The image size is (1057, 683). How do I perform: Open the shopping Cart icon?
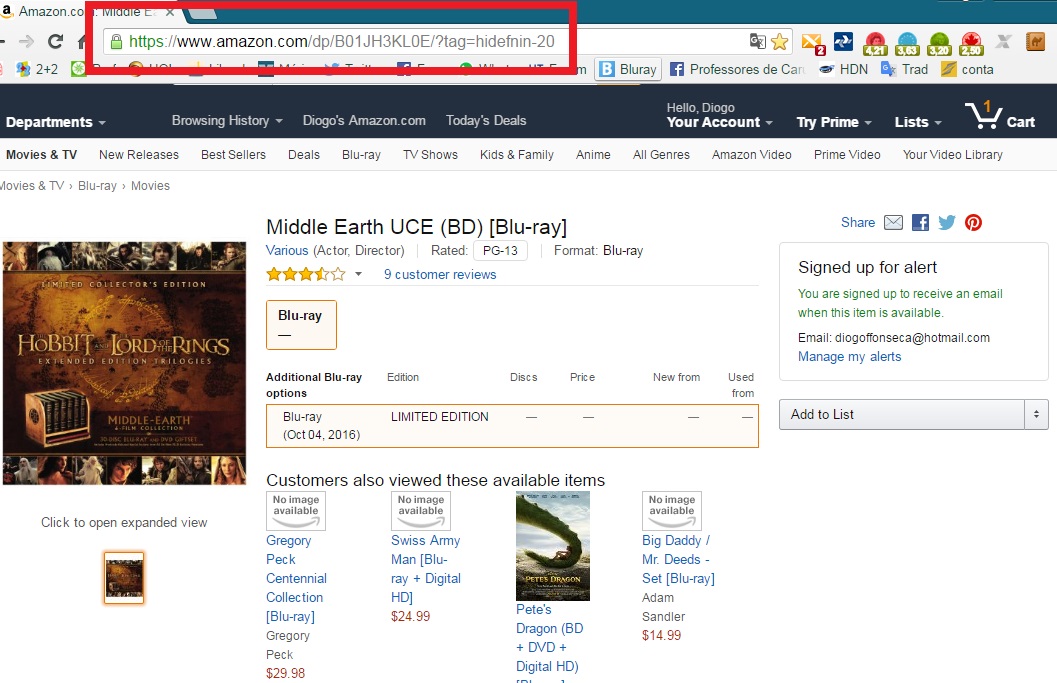tap(1000, 116)
